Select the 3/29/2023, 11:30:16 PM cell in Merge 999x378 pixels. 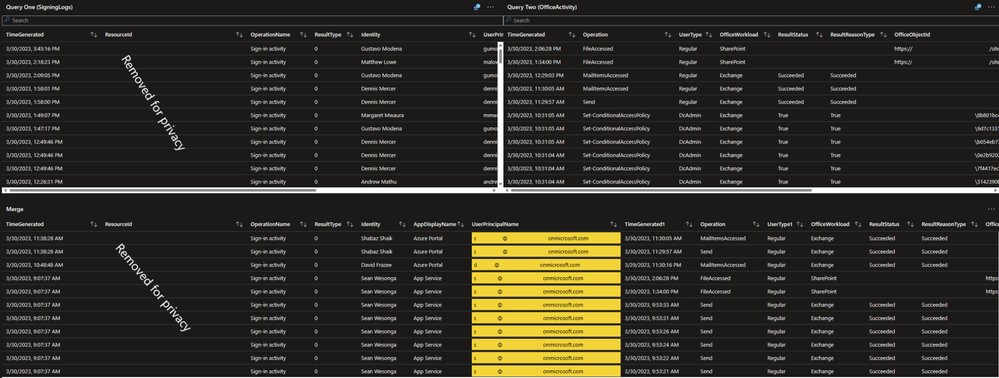654,265
